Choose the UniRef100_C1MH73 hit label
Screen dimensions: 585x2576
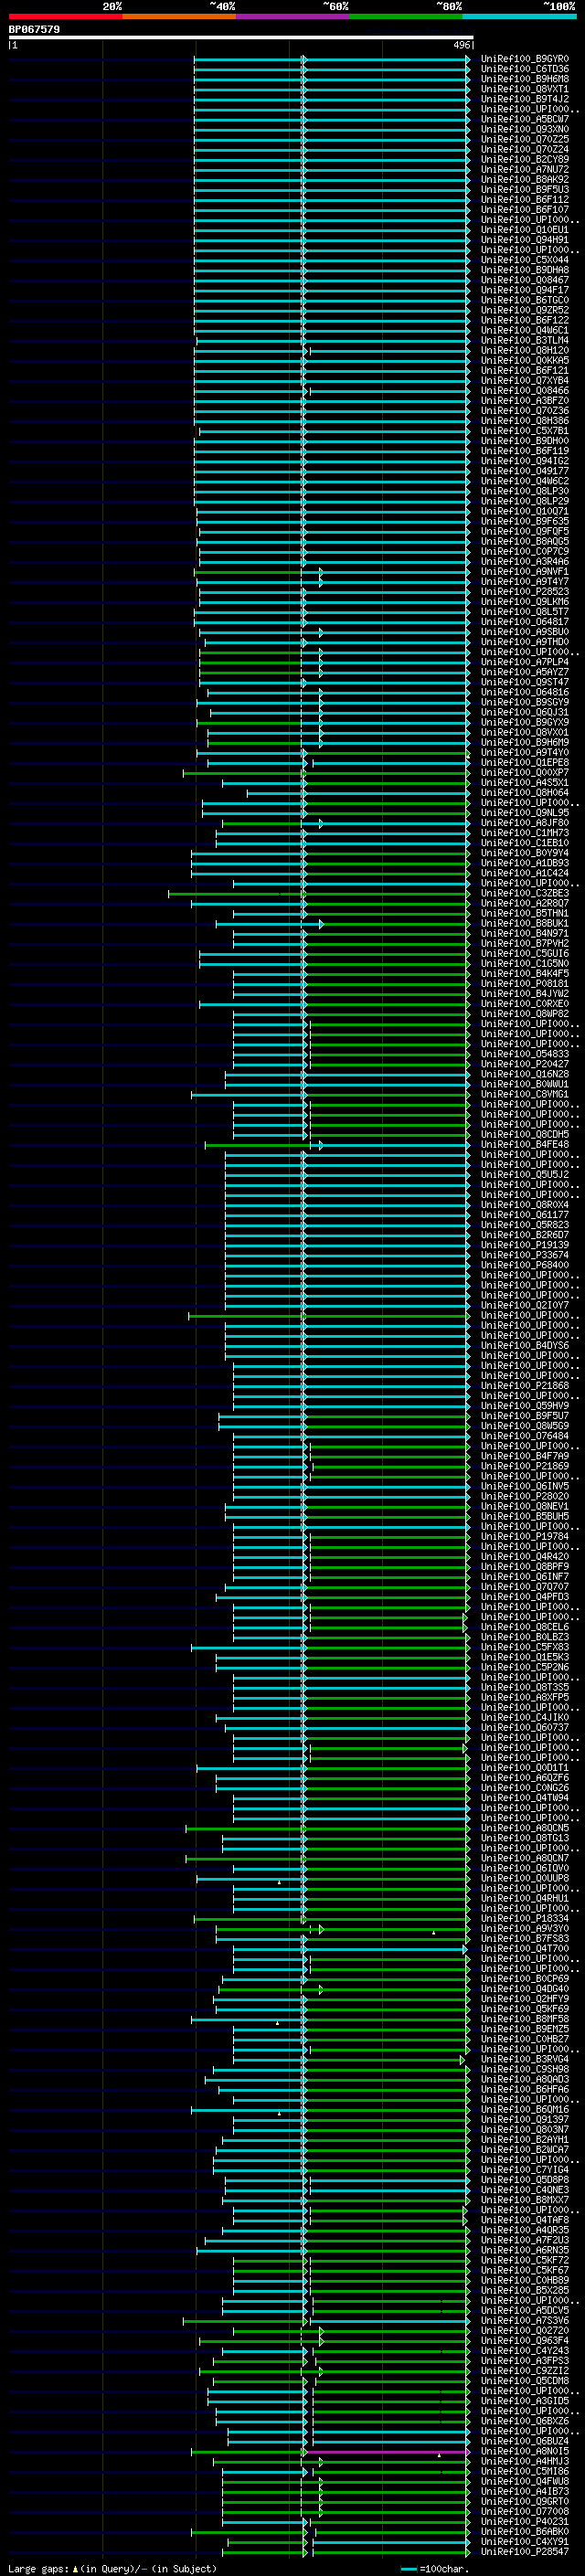(x=525, y=832)
